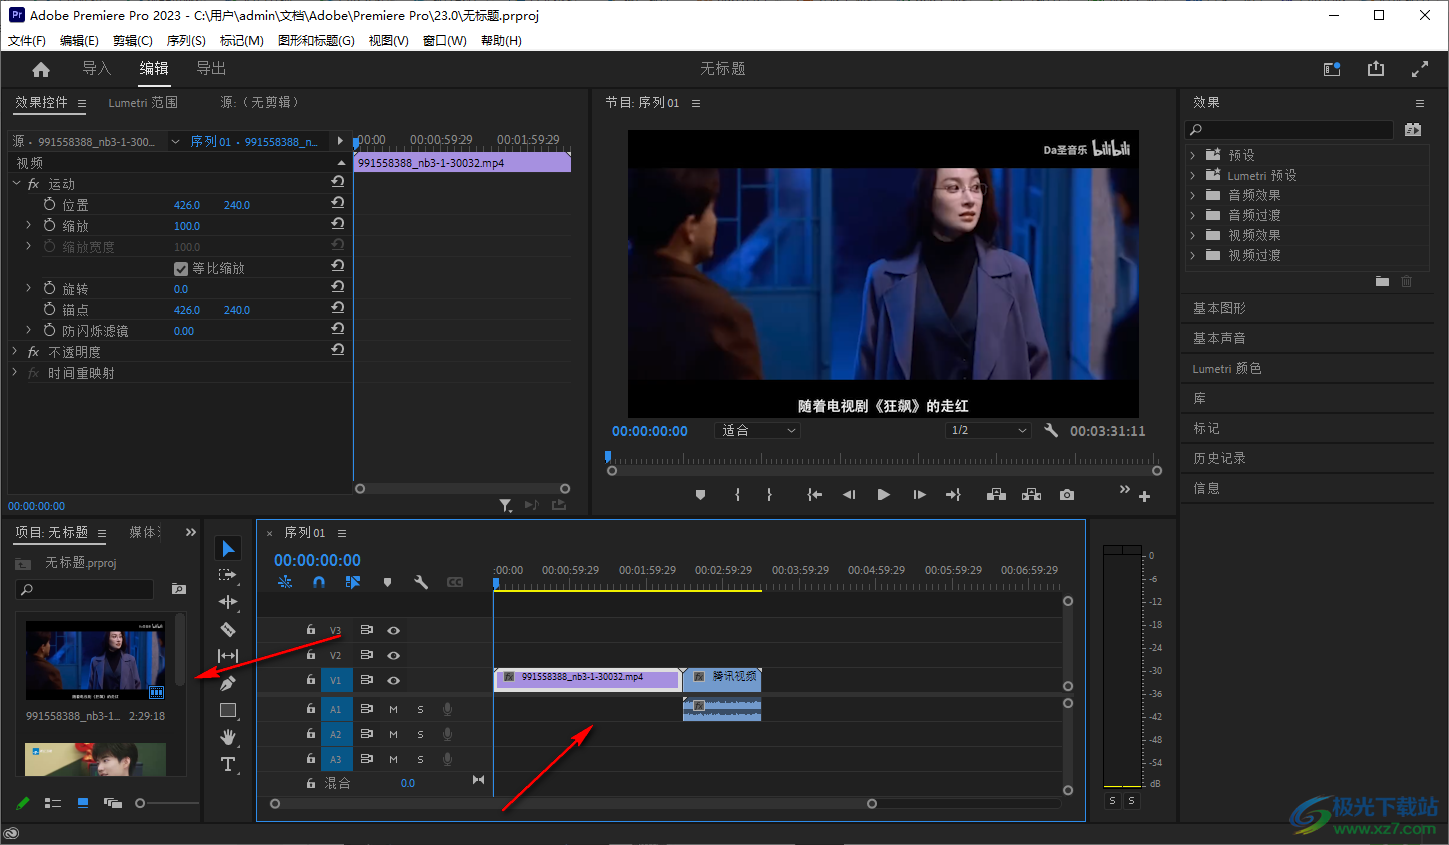Toggle V2 track output eye

[394, 655]
